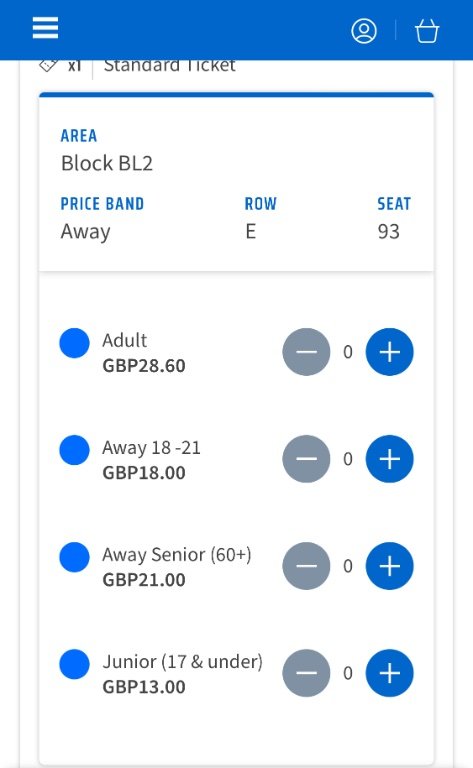The image size is (473, 768).
Task: Select the blue dot beside Junior
Action: [x=74, y=664]
